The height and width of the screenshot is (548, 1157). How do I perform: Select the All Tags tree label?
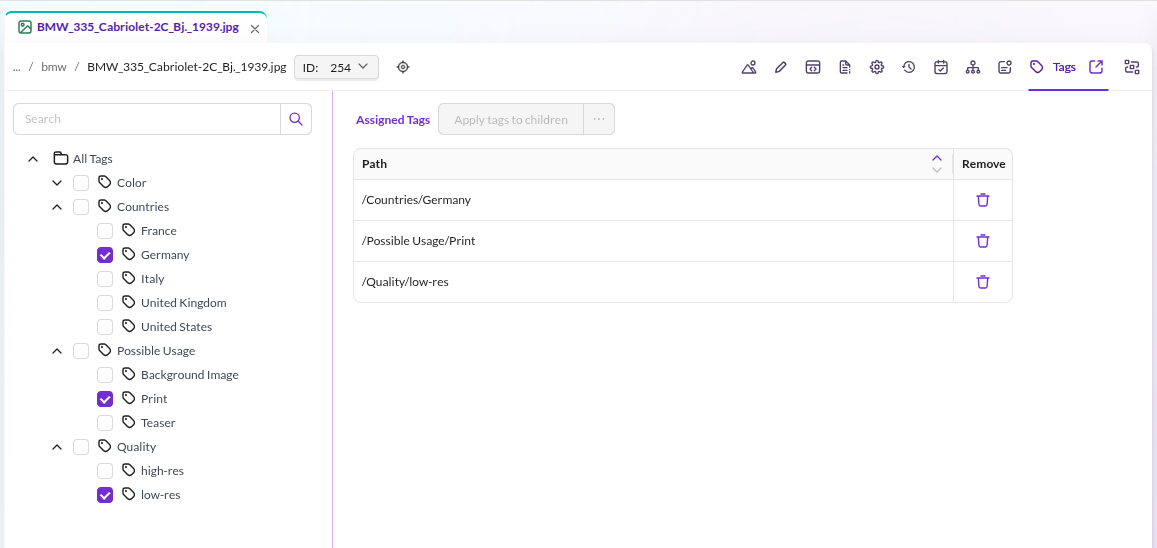coord(92,159)
